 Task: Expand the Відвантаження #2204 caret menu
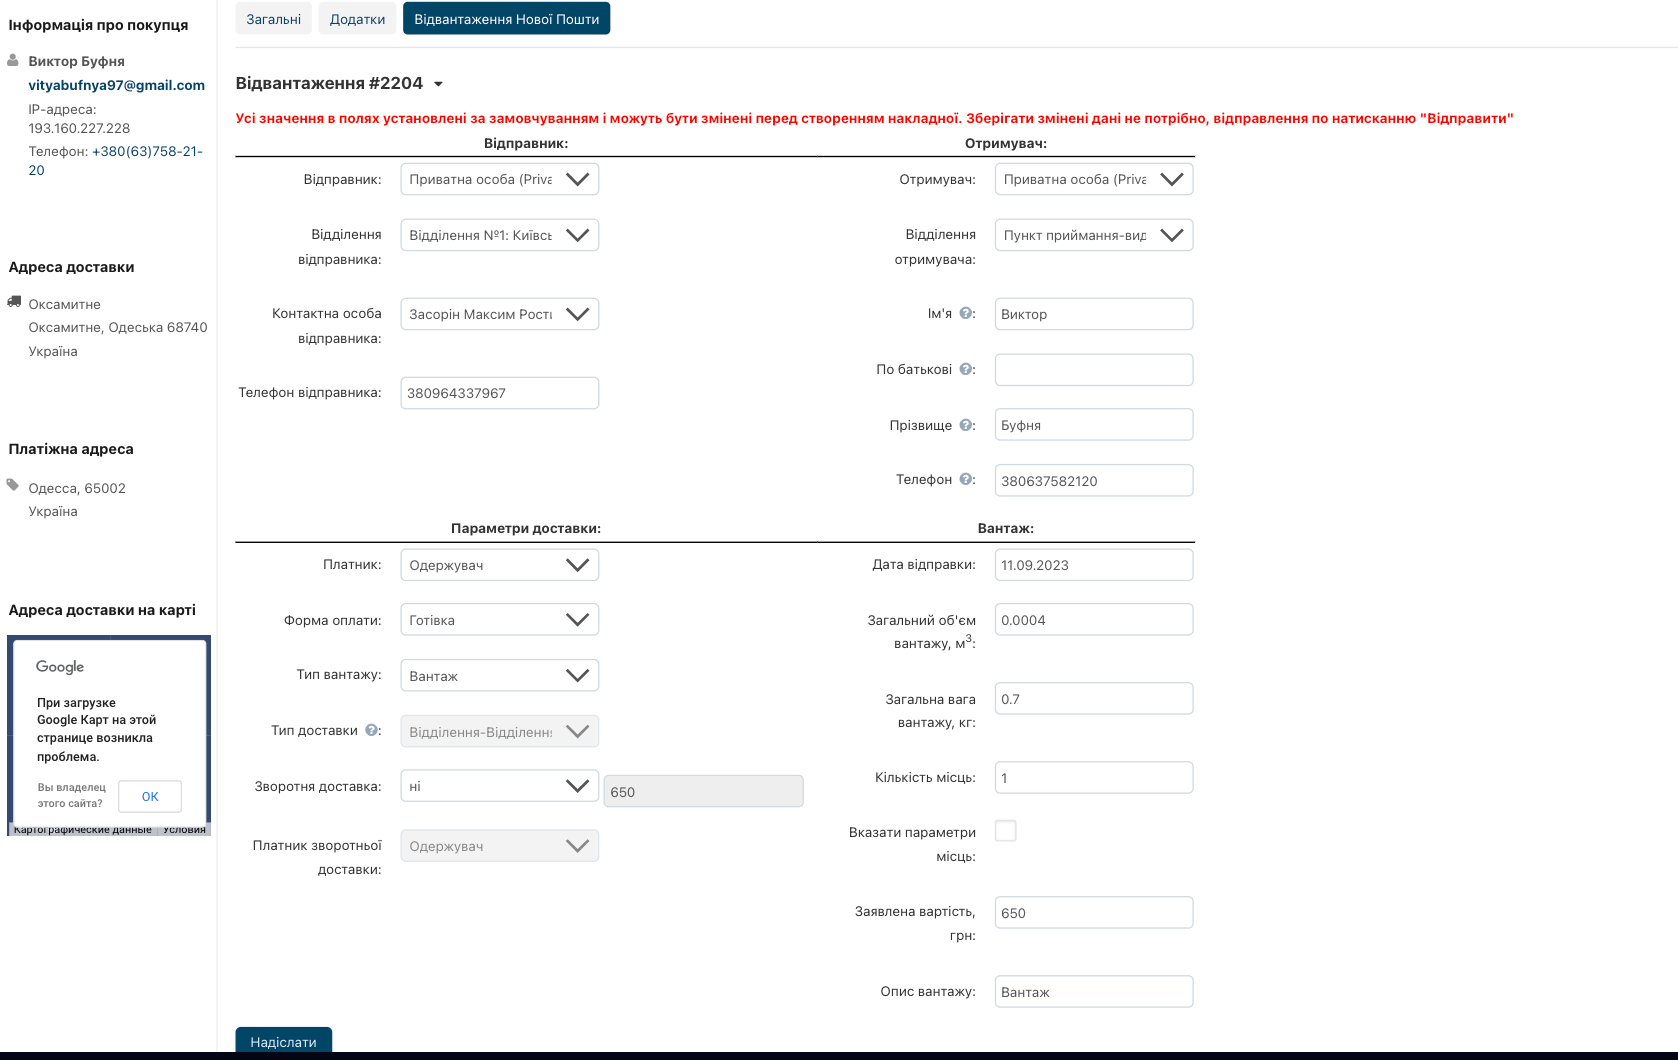coord(438,84)
